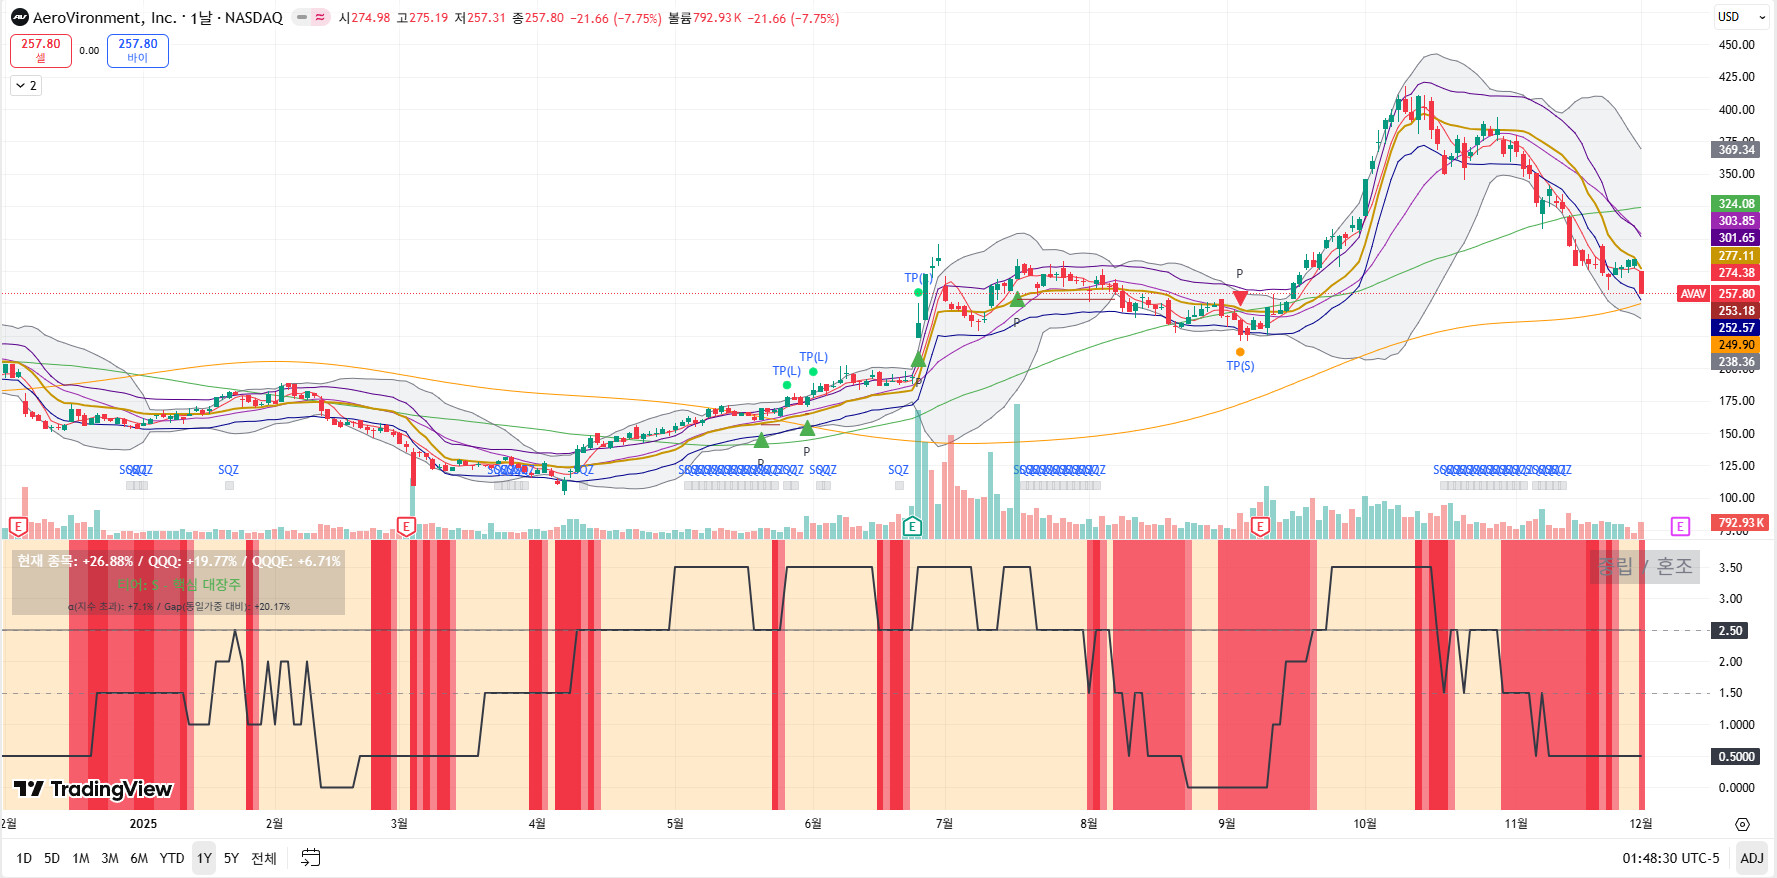
Task: Click the red 257.80 셀 sell button
Action: pyautogui.click(x=41, y=51)
